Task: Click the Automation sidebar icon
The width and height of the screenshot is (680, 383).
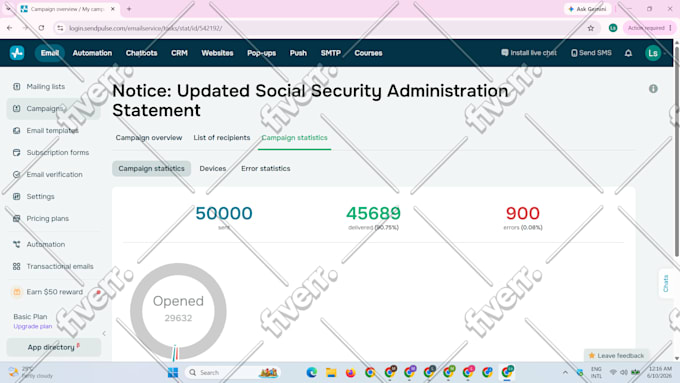Action: point(16,244)
